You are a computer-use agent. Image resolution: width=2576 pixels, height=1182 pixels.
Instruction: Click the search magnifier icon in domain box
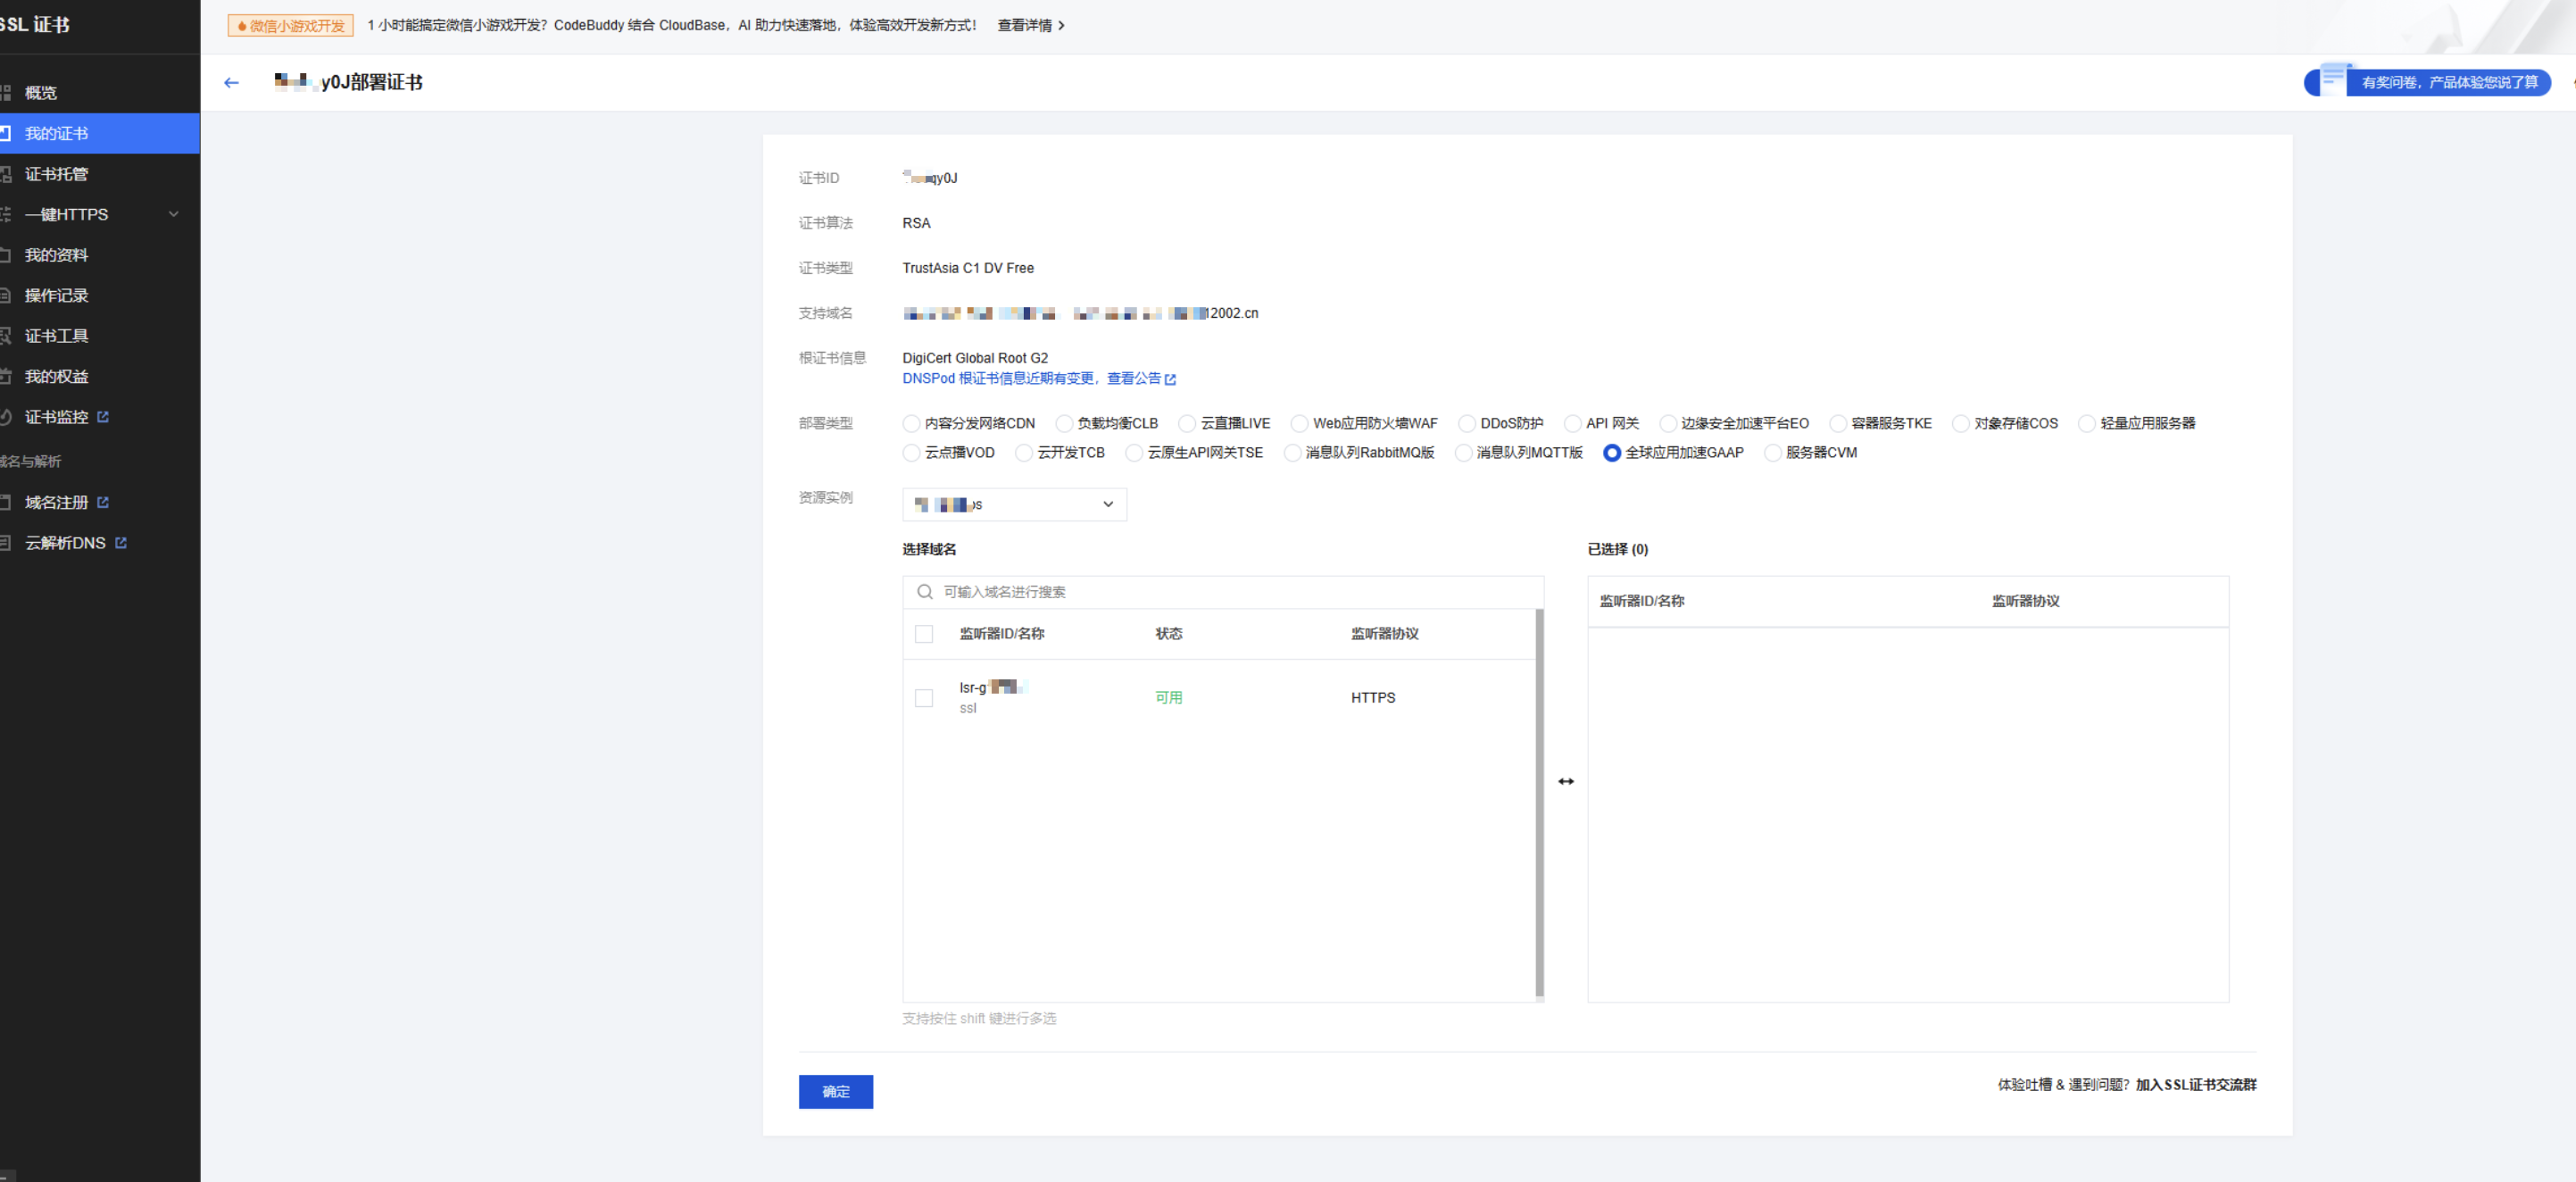[924, 592]
